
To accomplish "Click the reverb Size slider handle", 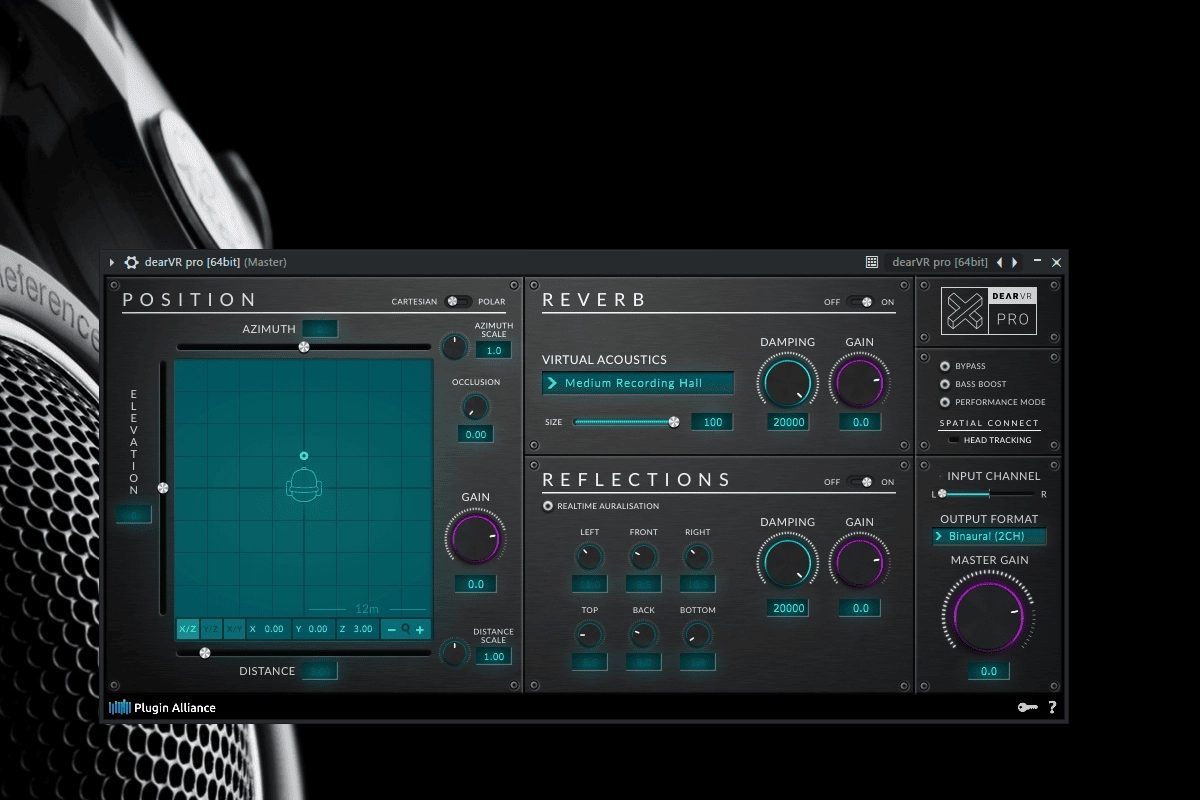I will [x=674, y=422].
